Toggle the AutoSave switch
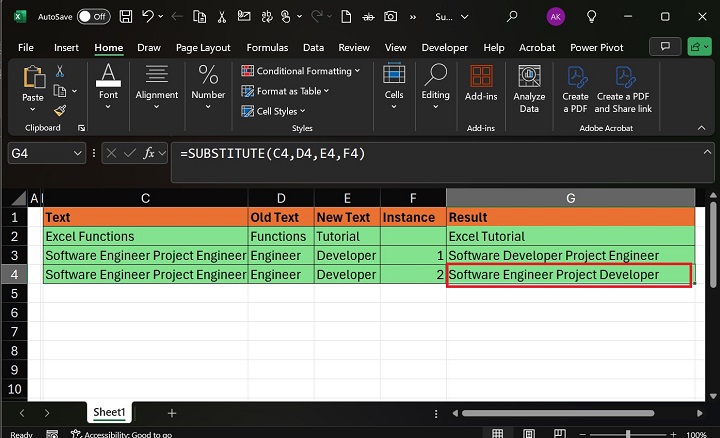Viewport: 720px width, 438px height. [x=93, y=16]
